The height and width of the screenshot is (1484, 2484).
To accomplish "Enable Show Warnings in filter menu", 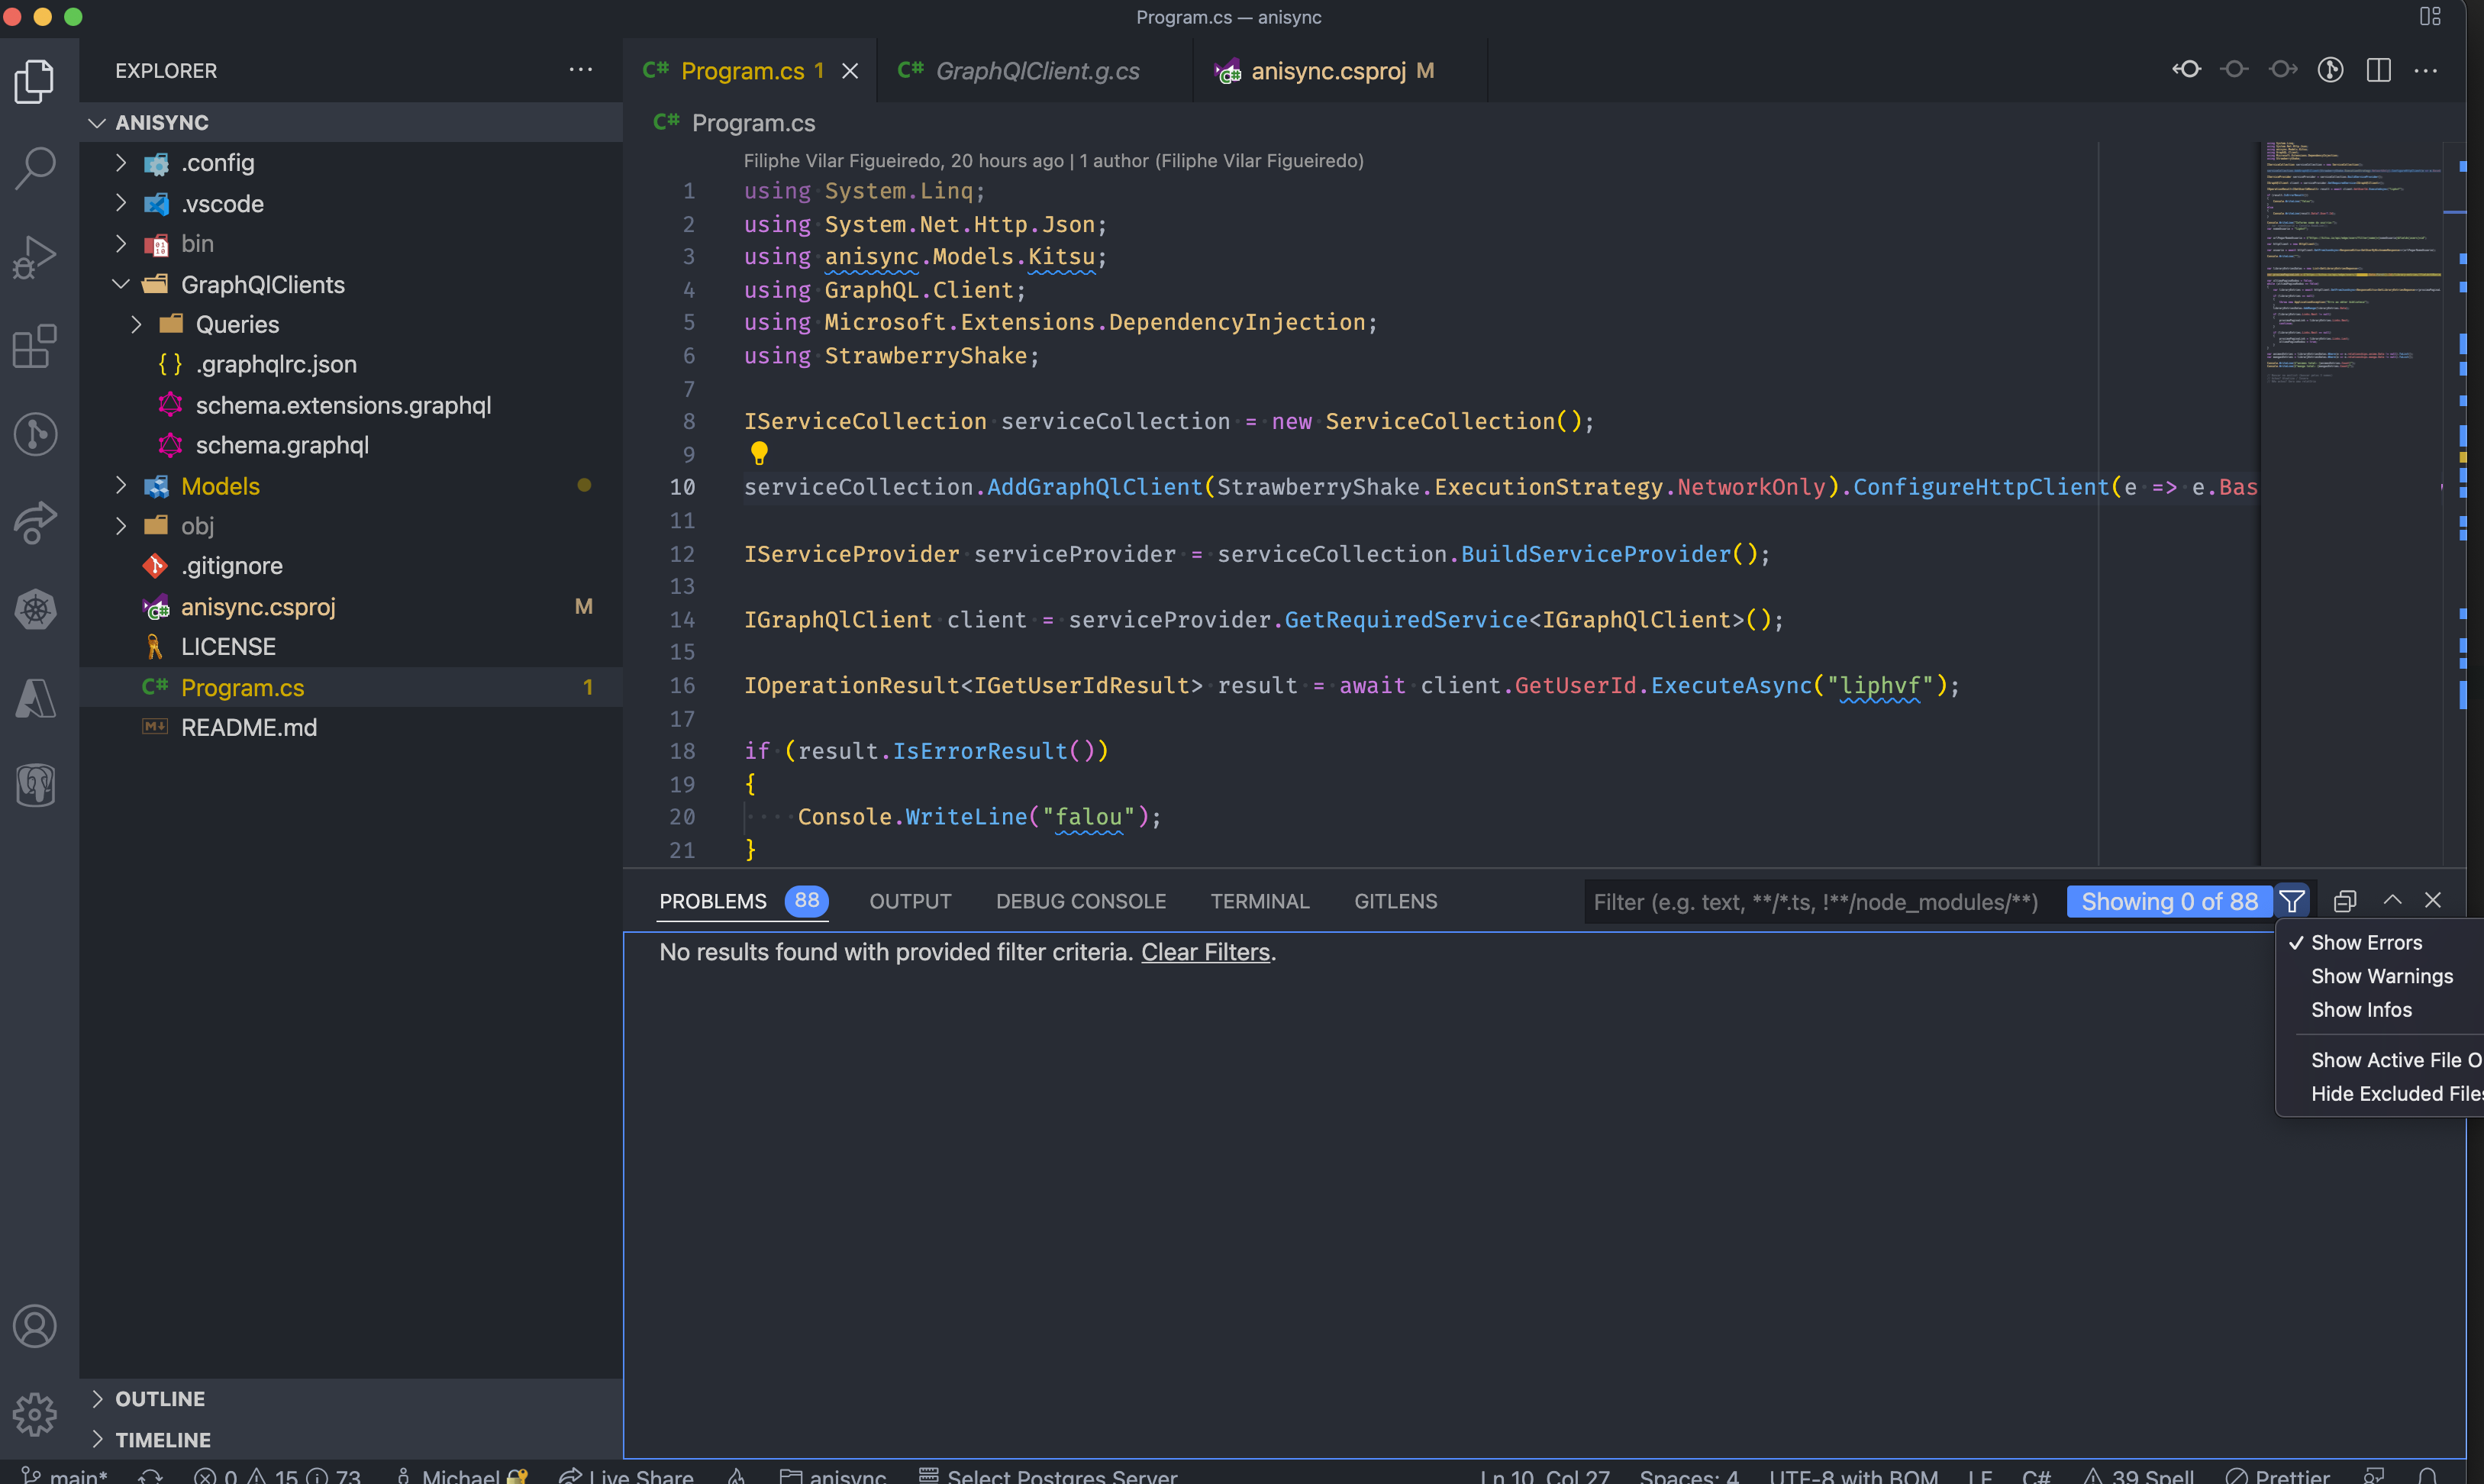I will pyautogui.click(x=2382, y=976).
